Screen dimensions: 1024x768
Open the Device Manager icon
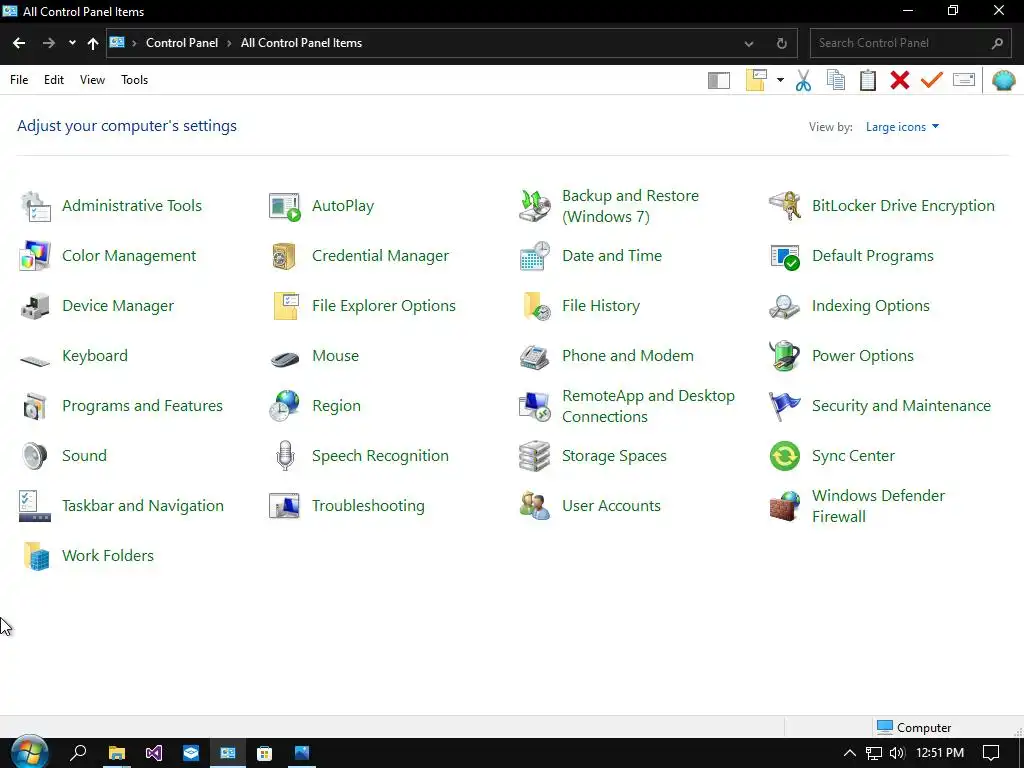pos(35,306)
